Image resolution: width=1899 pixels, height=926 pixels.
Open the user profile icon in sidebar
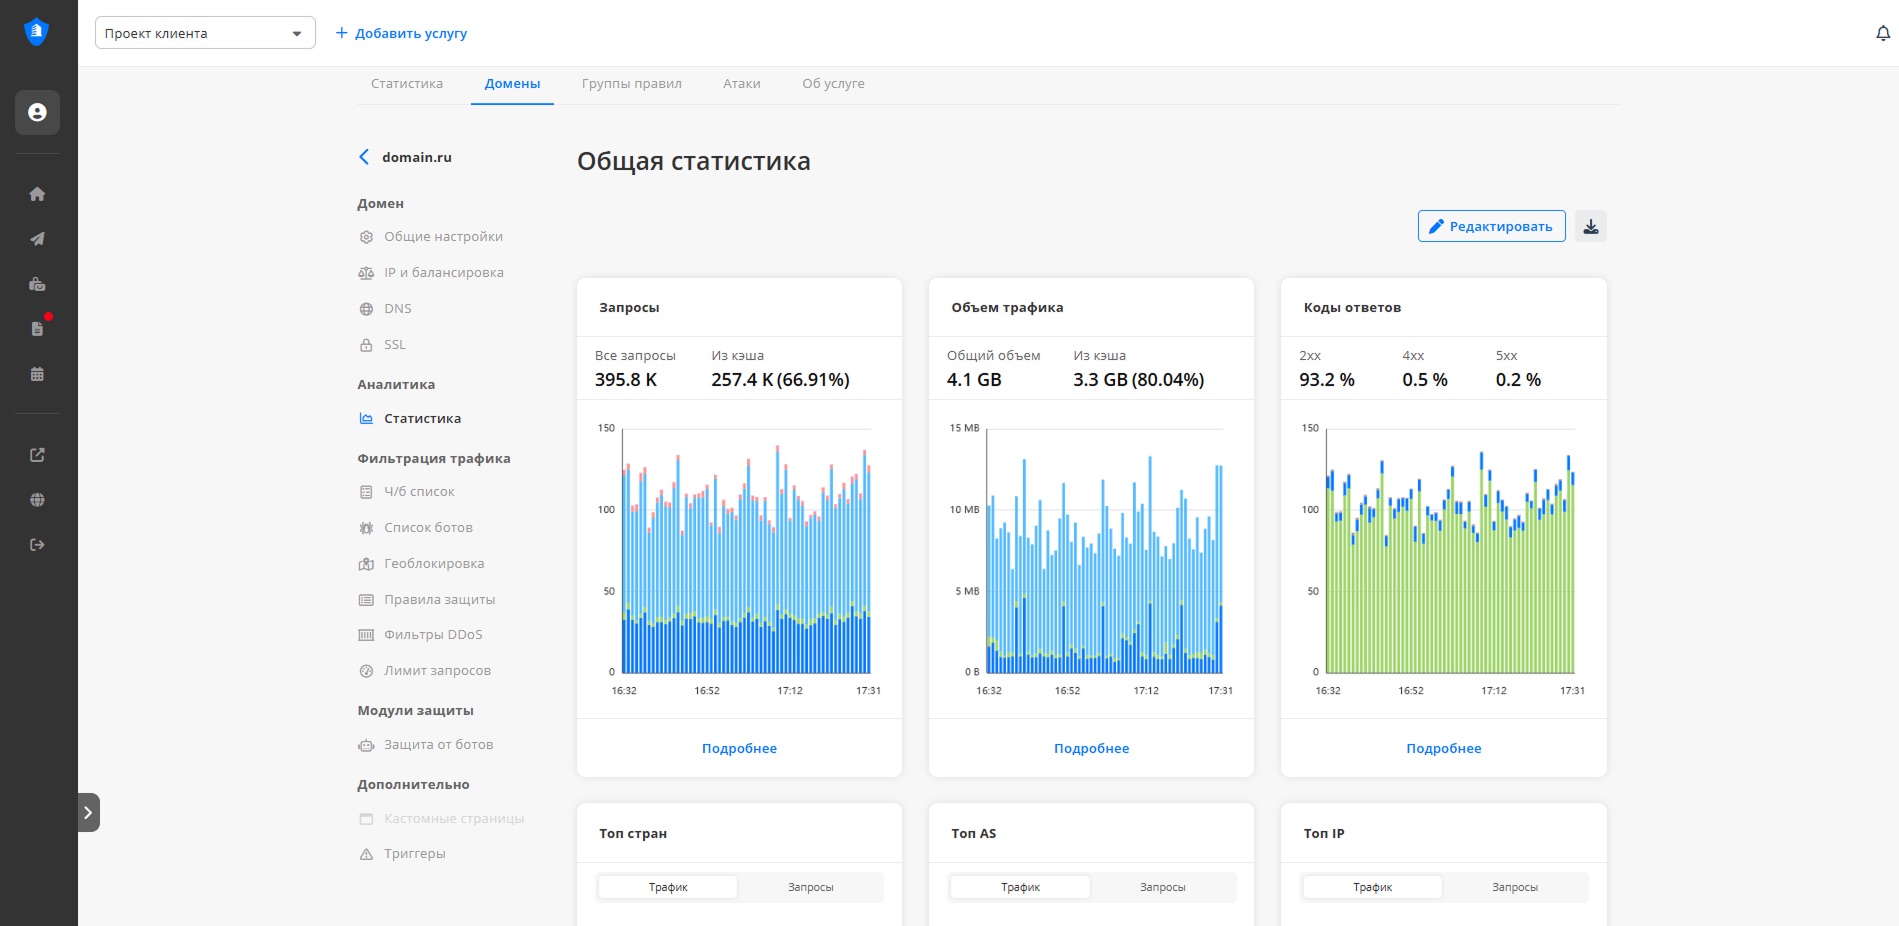coord(37,113)
